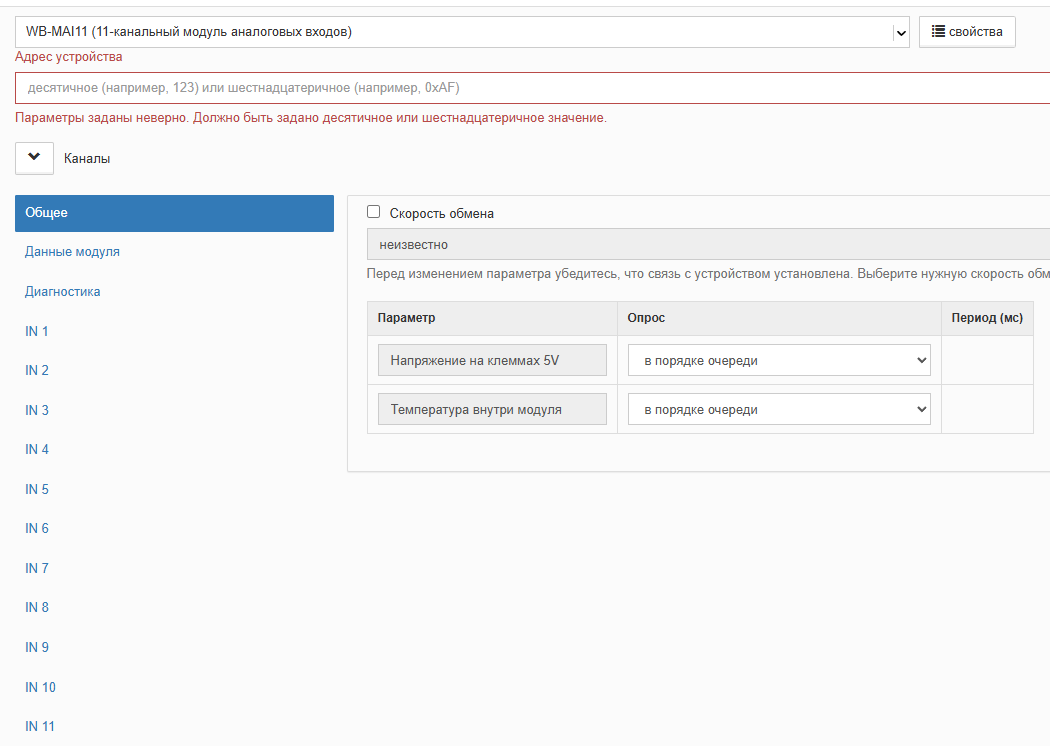This screenshot has width=1050, height=746.
Task: Collapse the Каналы section with chevron button
Action: tap(34, 158)
